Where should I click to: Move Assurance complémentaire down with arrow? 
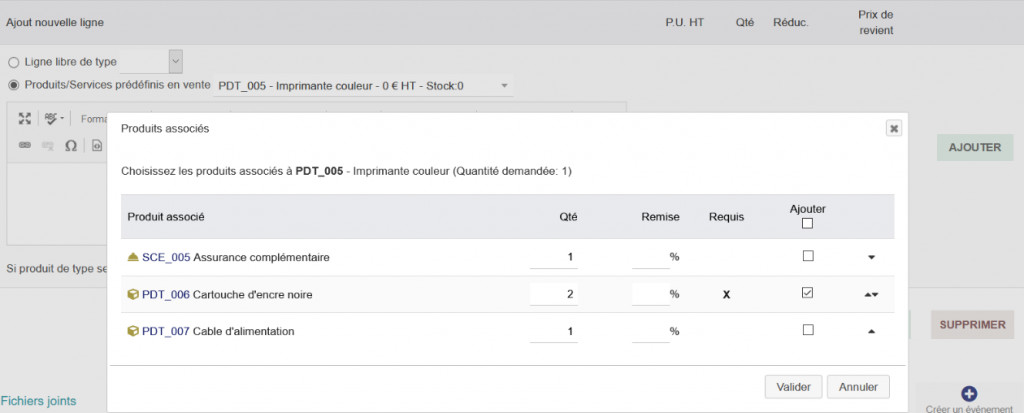point(872,257)
